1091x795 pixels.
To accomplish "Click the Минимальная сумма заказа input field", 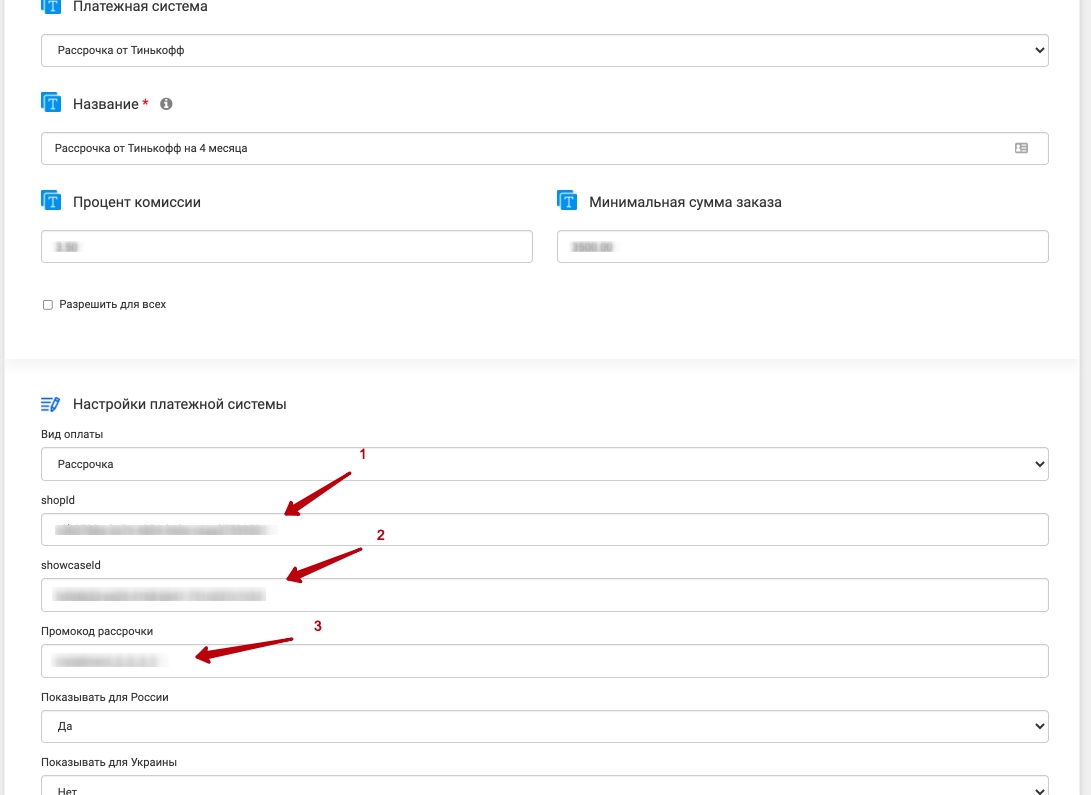I will (803, 247).
